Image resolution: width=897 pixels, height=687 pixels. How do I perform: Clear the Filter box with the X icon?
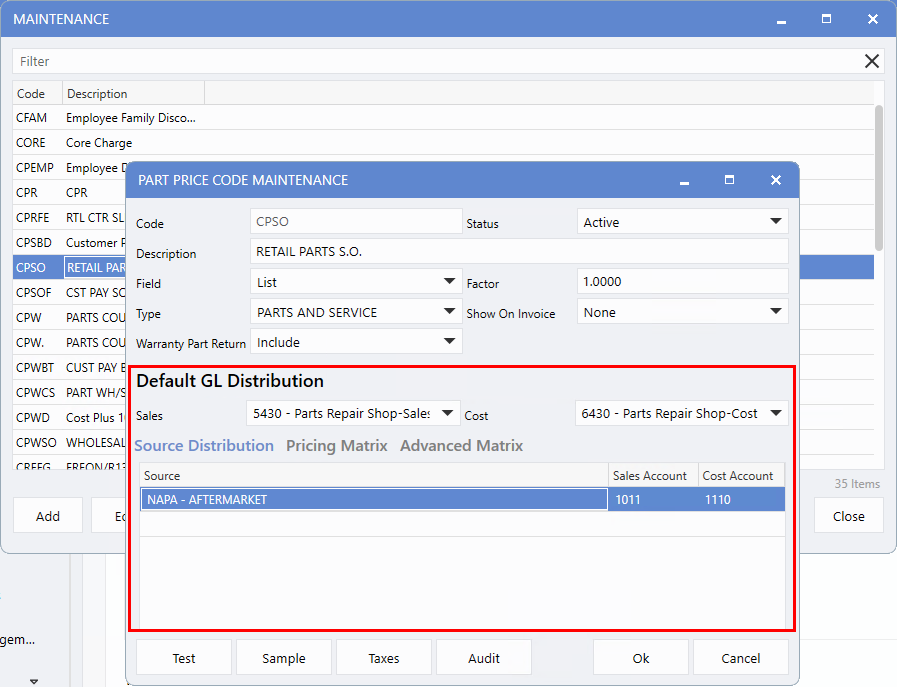[x=871, y=61]
